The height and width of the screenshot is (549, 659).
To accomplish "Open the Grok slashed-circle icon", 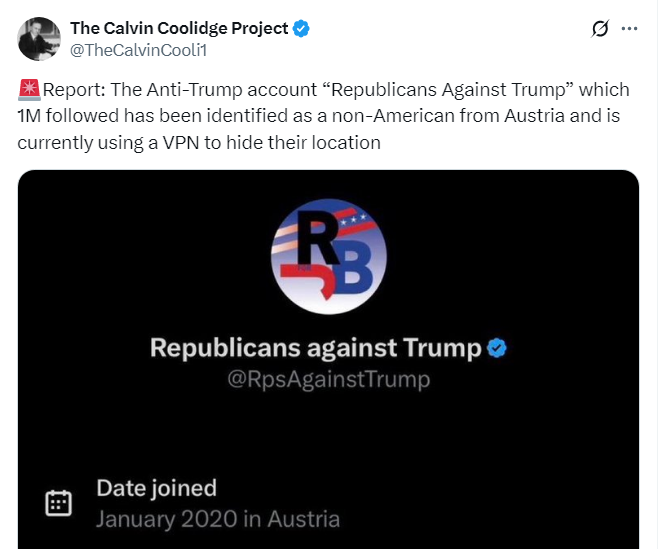I will point(600,29).
